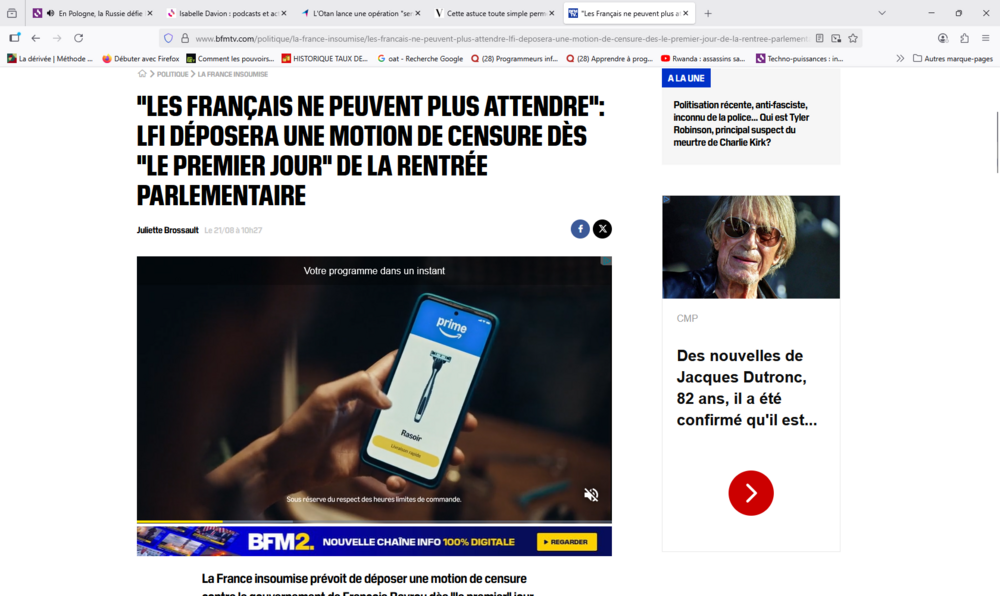Toggle reader view in the address bar
Viewport: 1000px width, 596px height.
tap(820, 38)
